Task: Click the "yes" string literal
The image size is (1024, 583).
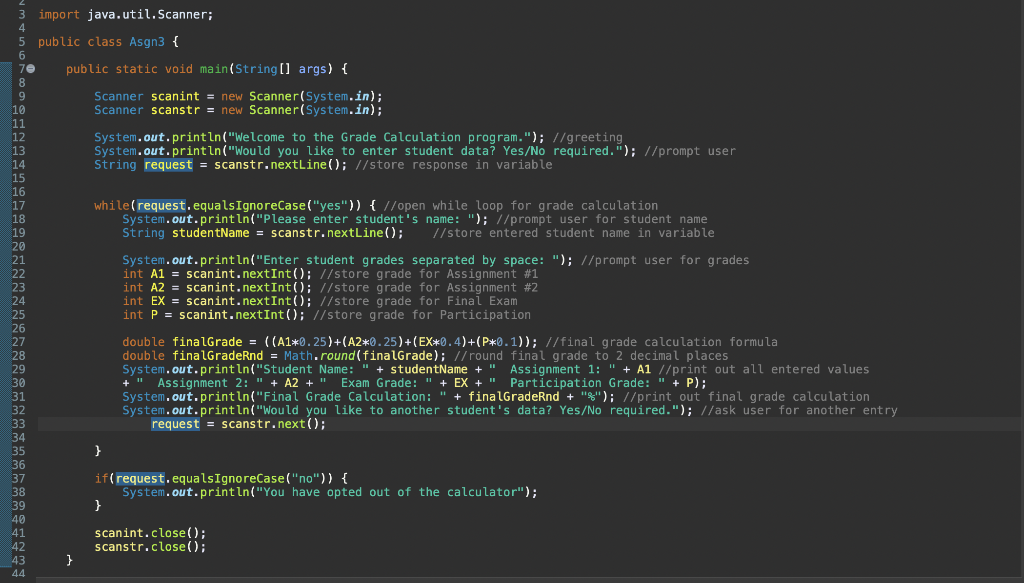Action: click(330, 206)
